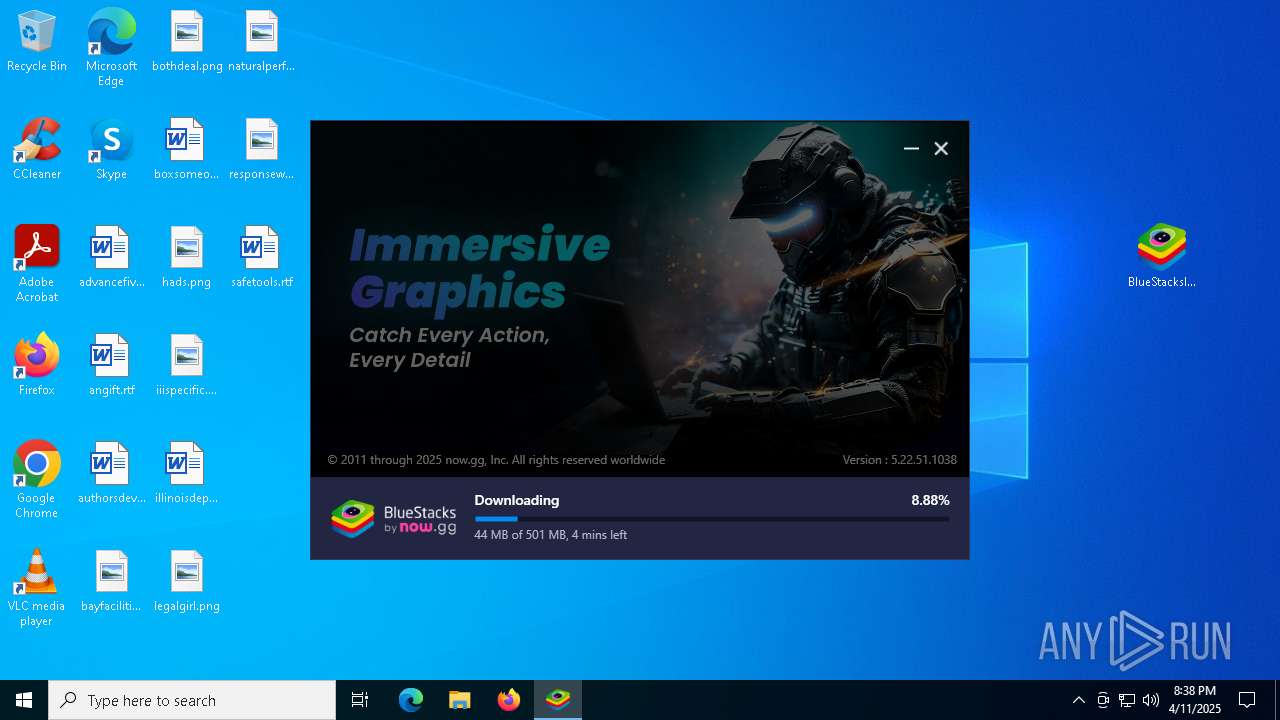This screenshot has height=720, width=1280.
Task: Open CCleaner desktop shortcut
Action: coord(37,149)
